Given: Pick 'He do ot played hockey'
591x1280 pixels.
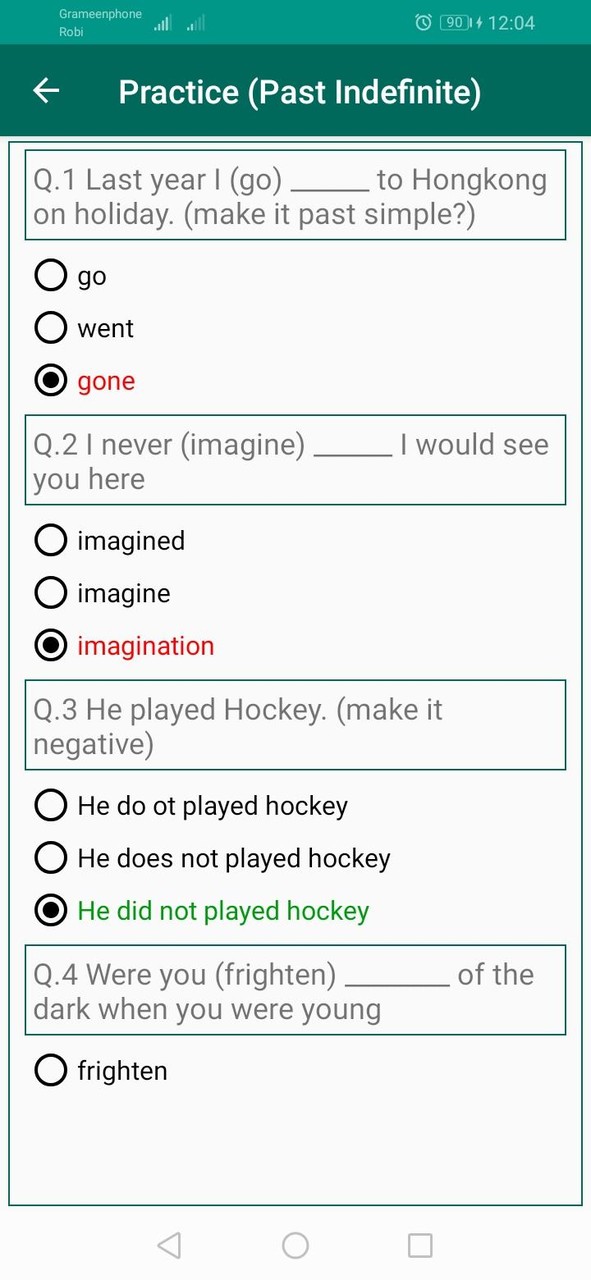Looking at the screenshot, I should [x=50, y=805].
